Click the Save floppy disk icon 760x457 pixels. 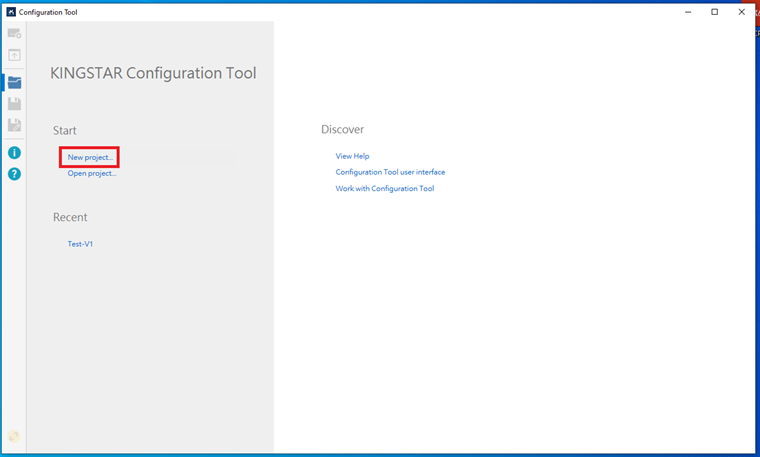[x=14, y=104]
